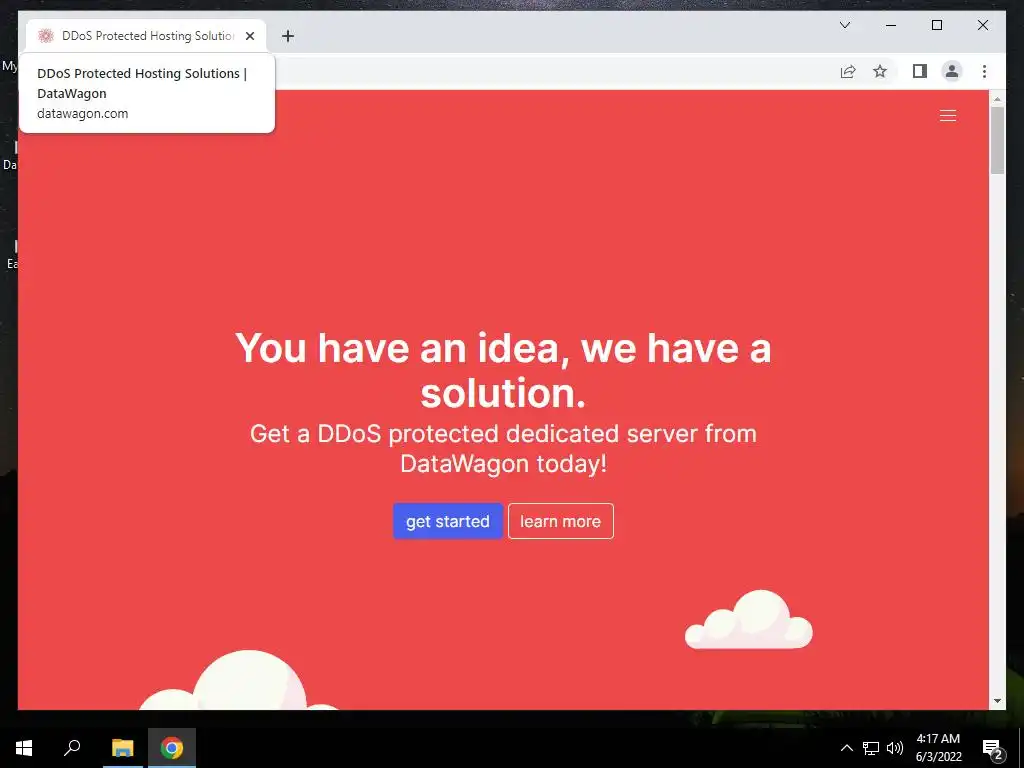This screenshot has height=768, width=1024.
Task: Click the 'get started' button
Action: pyautogui.click(x=447, y=521)
